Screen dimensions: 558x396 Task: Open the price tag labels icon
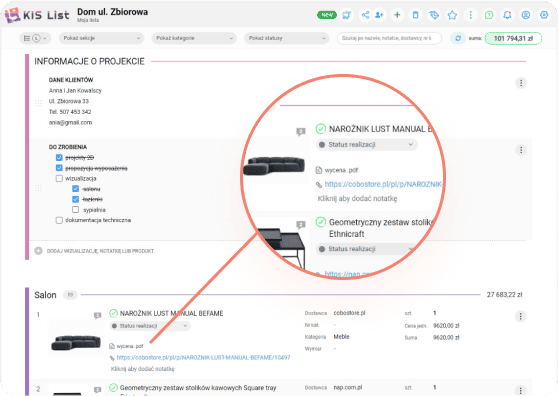[434, 15]
